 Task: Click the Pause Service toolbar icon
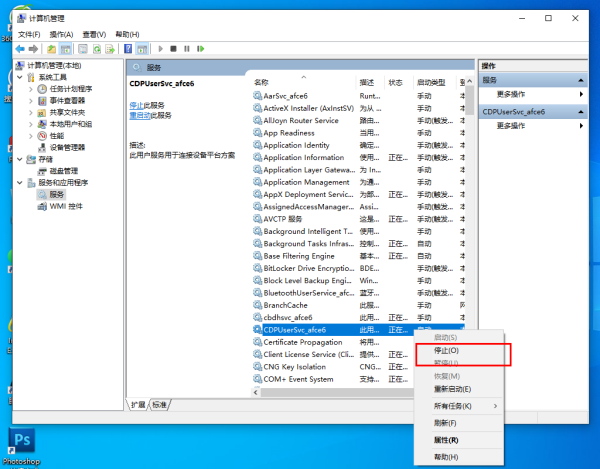click(x=187, y=49)
